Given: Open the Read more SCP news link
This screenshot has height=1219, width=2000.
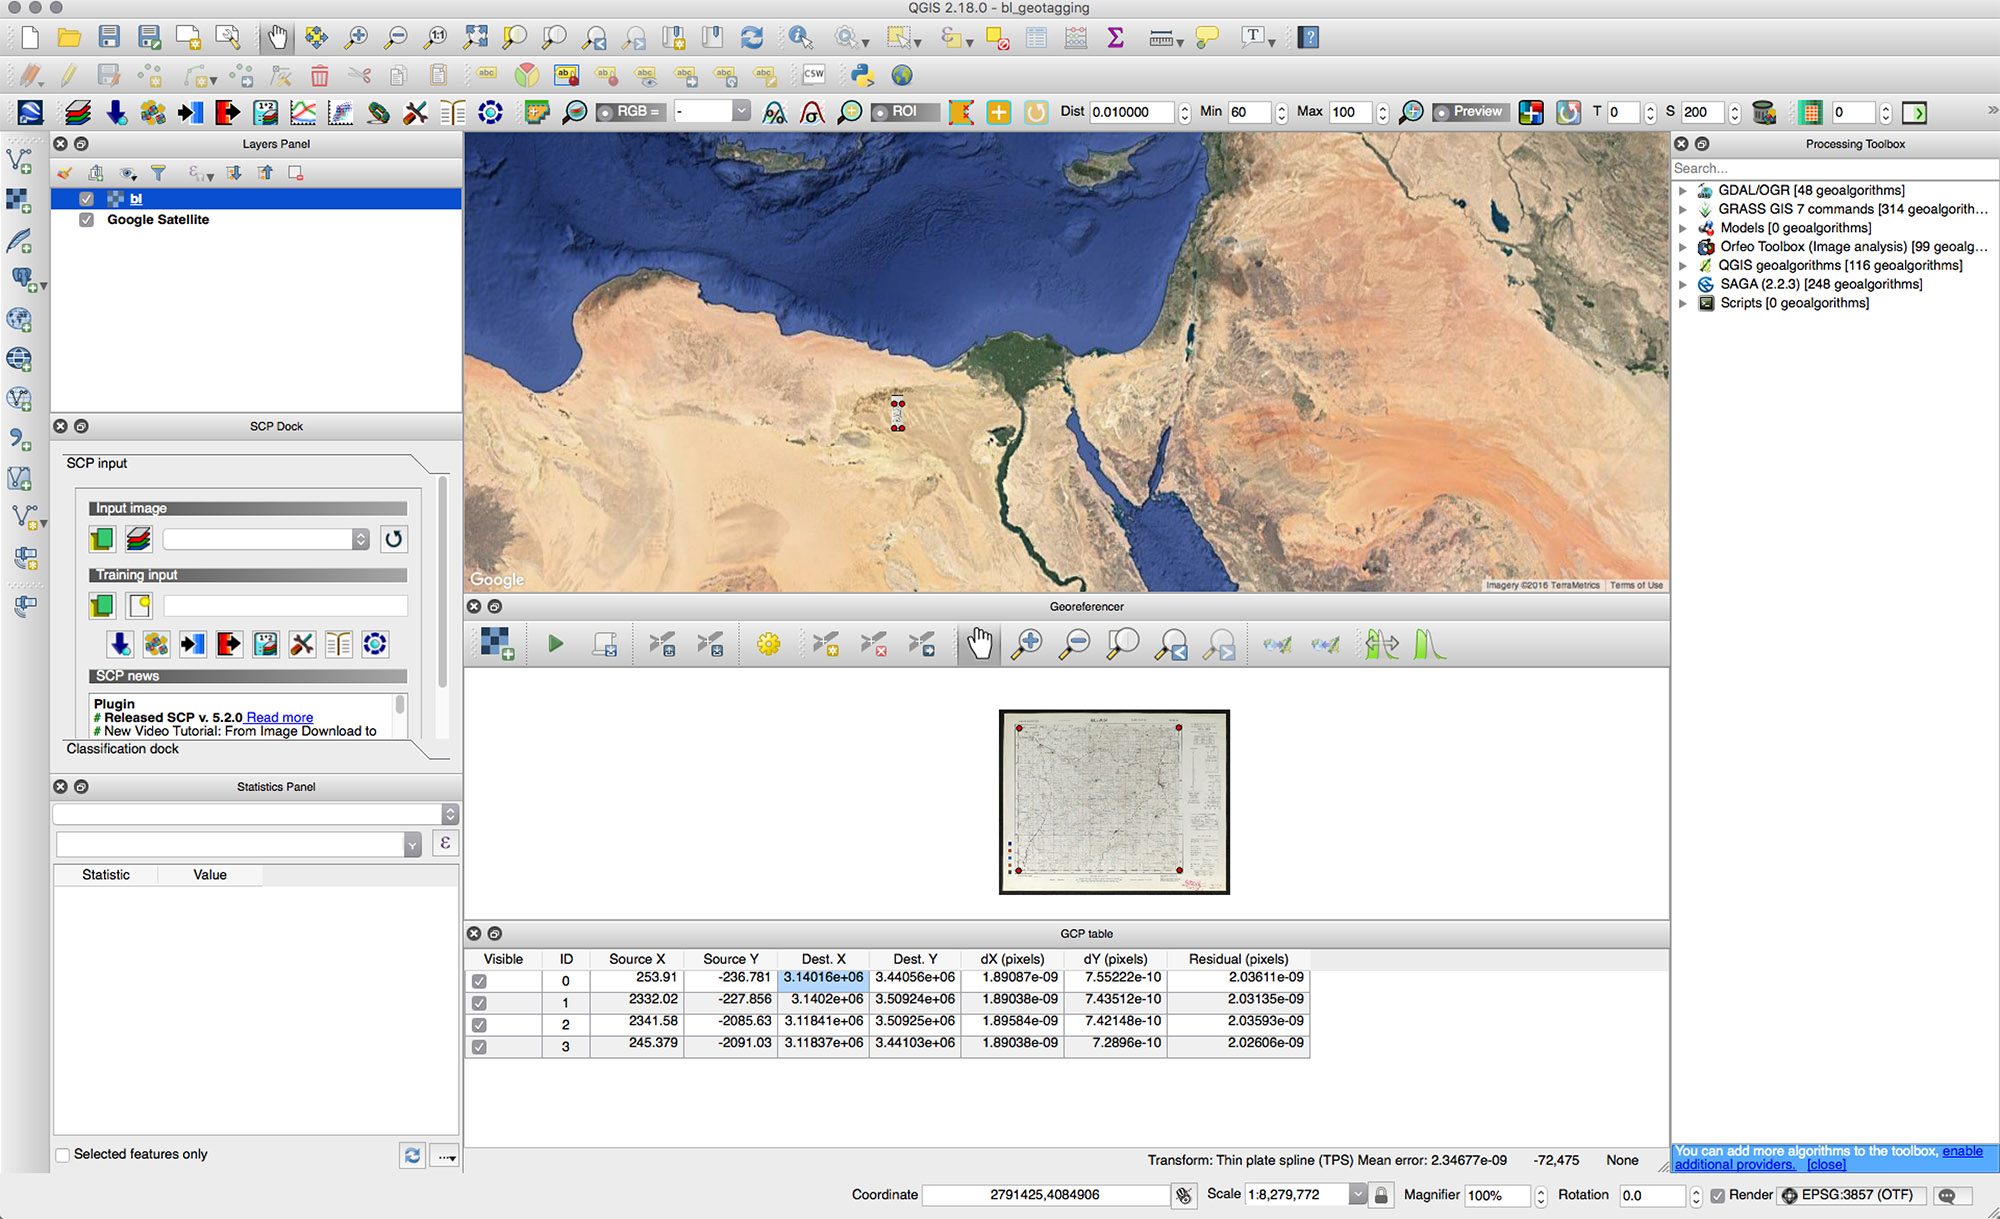Looking at the screenshot, I should [280, 717].
